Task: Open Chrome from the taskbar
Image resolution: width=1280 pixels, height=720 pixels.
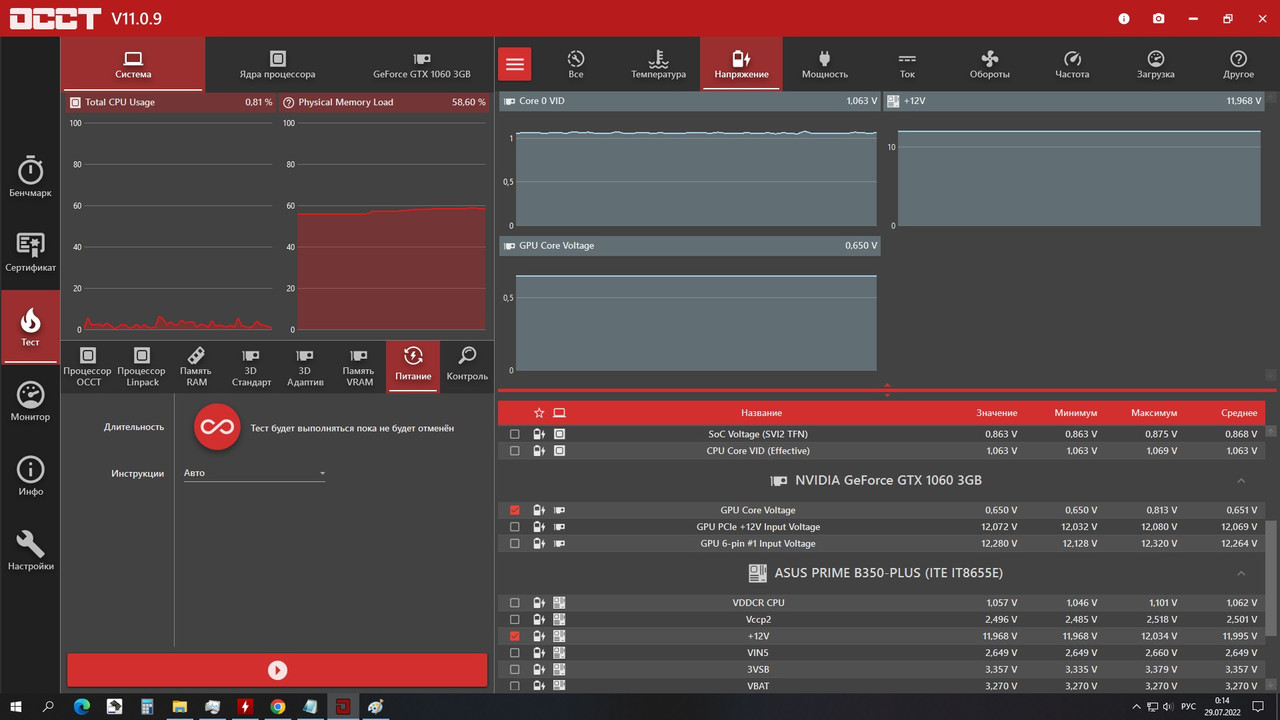Action: tap(278, 706)
